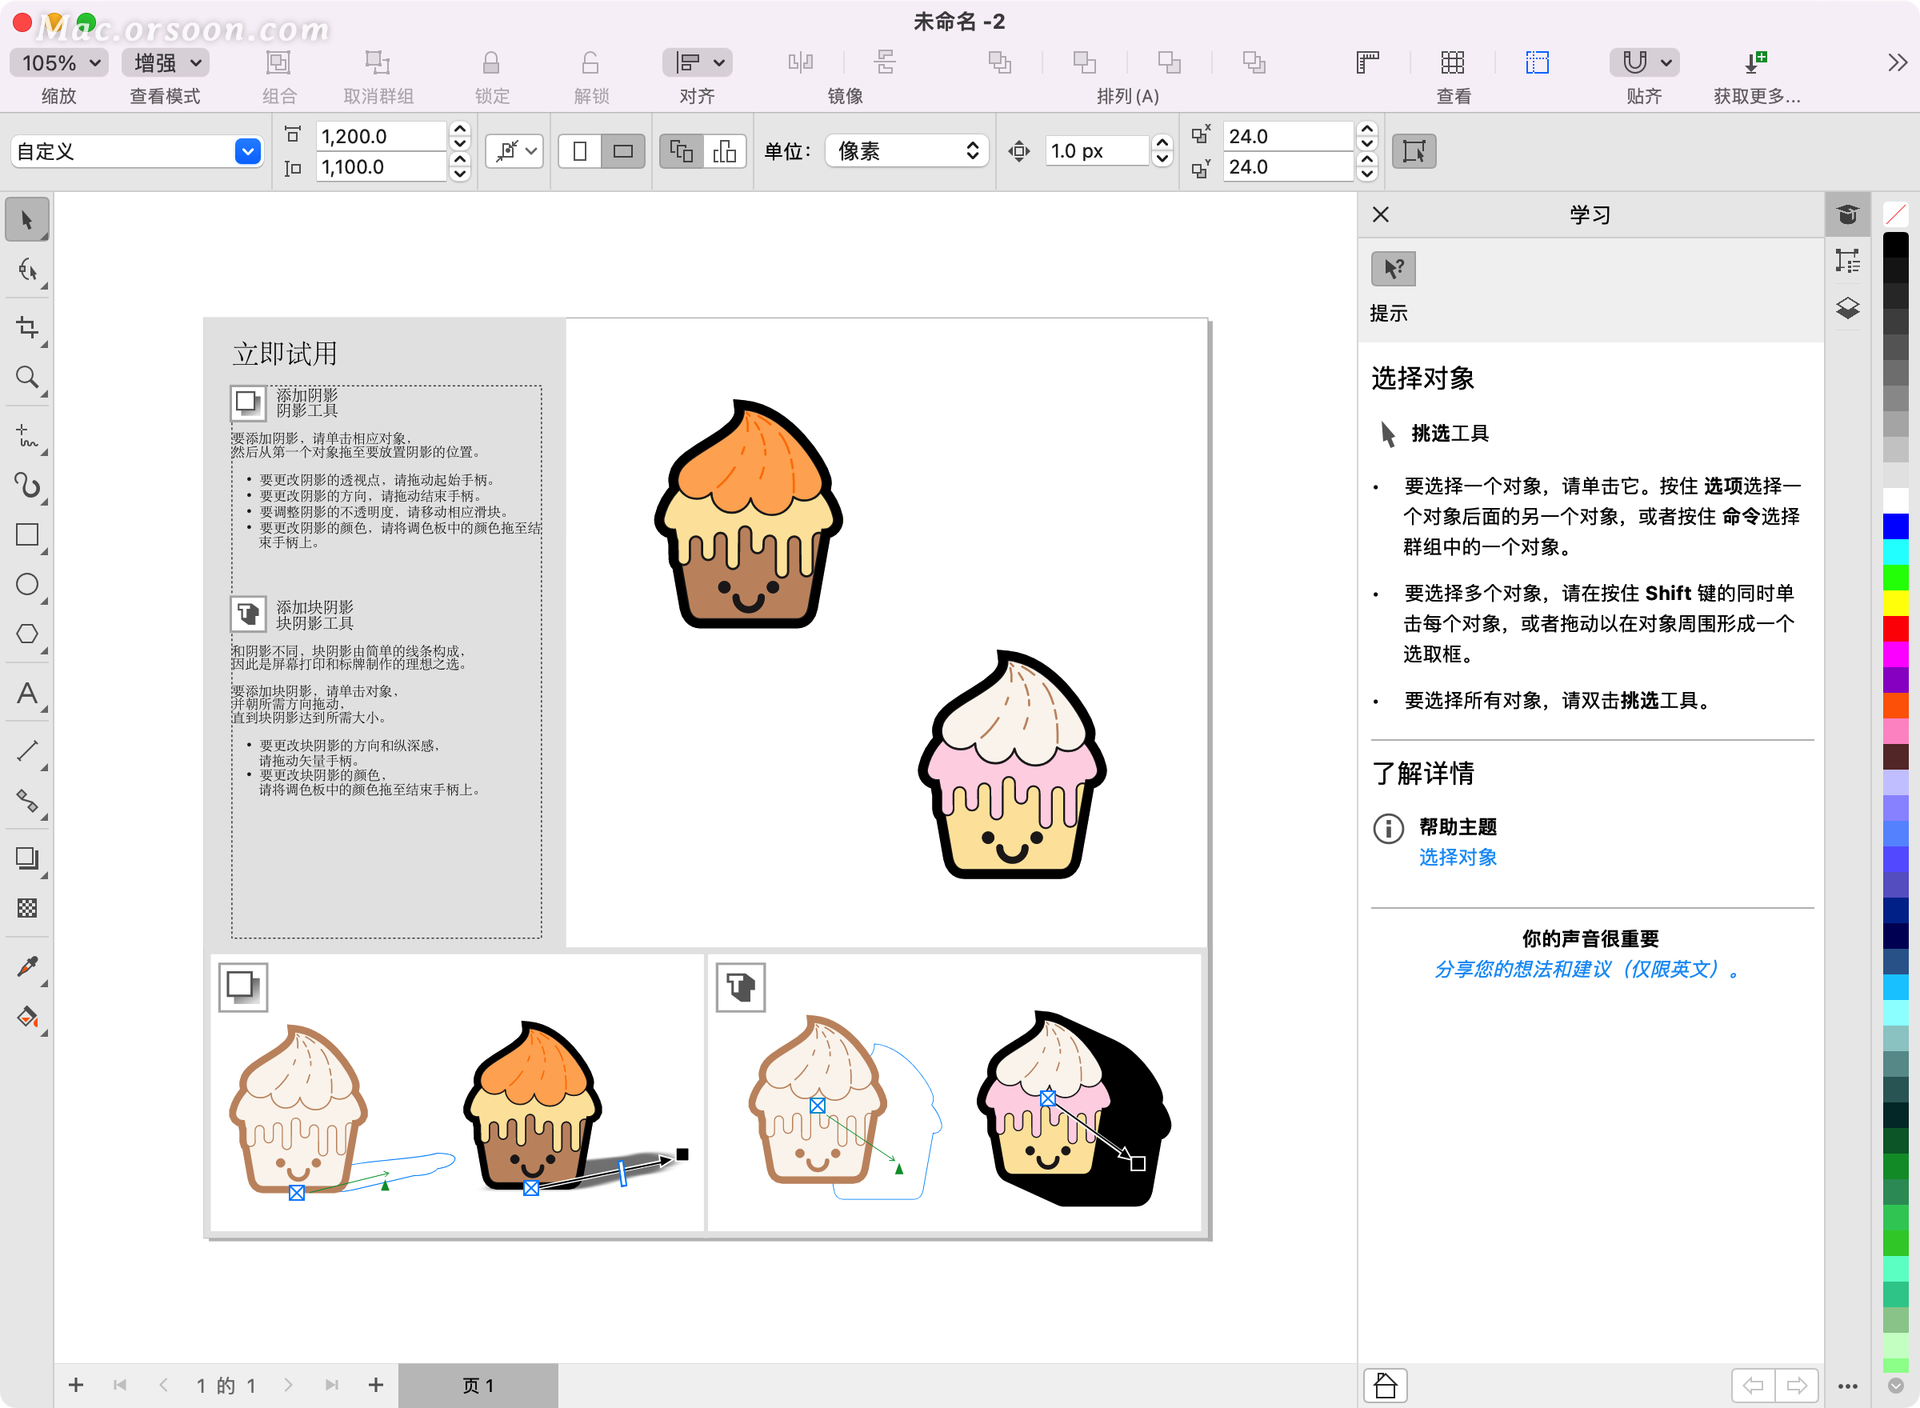Select the Text tool in toolbox

(x=27, y=693)
